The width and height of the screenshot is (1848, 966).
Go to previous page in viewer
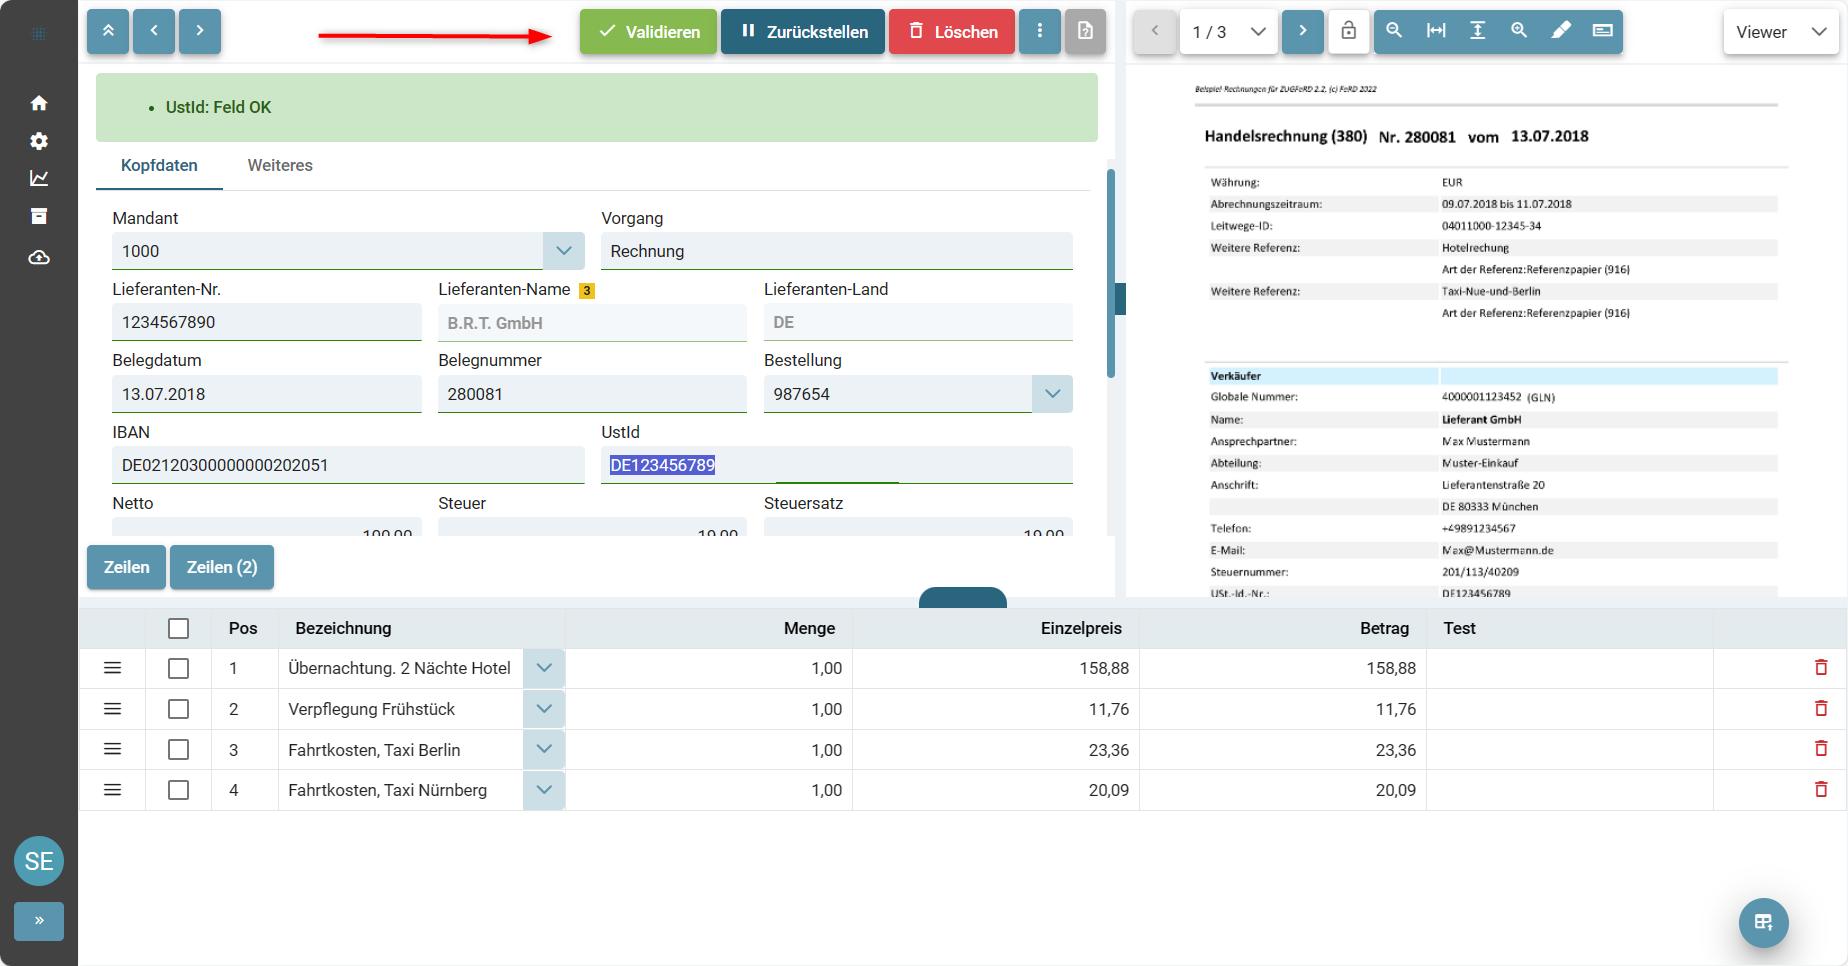coord(1155,31)
